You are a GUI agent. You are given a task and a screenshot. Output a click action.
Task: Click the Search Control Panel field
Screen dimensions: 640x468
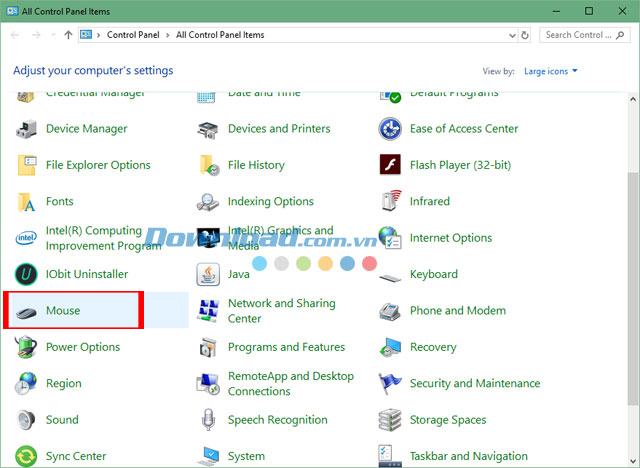pyautogui.click(x=585, y=35)
